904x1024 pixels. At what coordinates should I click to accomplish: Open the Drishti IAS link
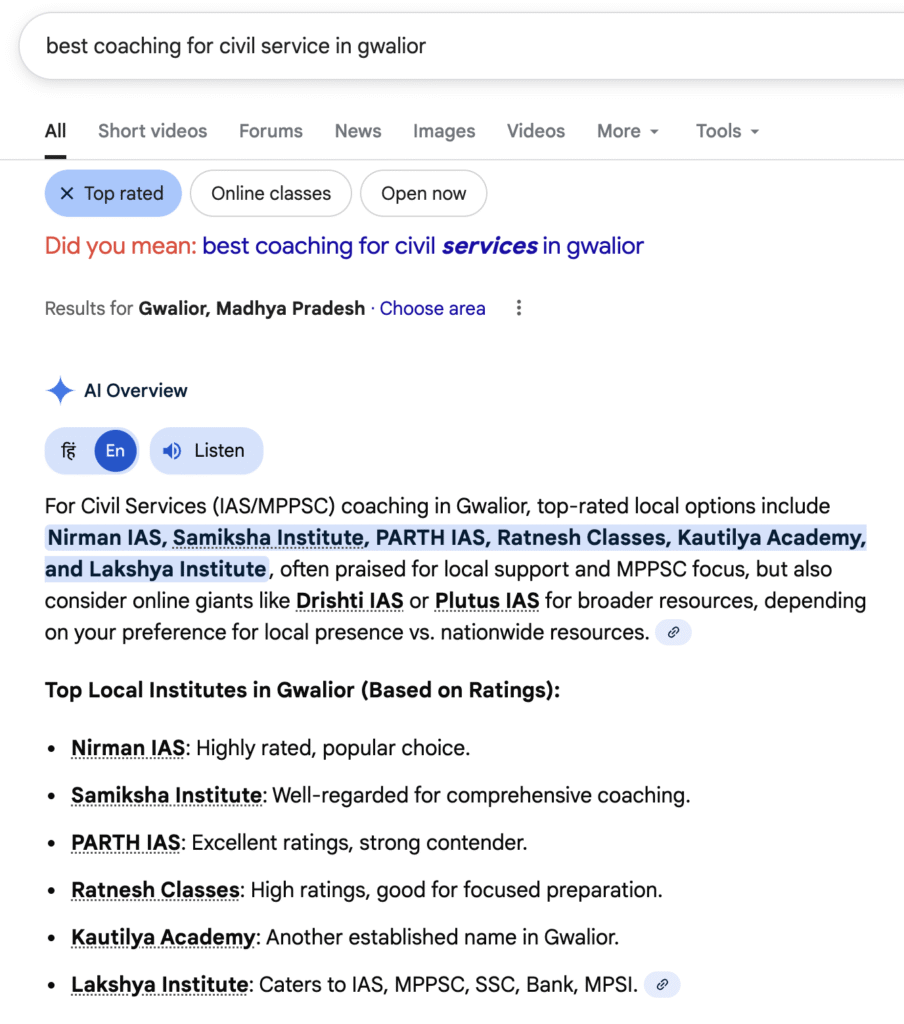coord(350,601)
